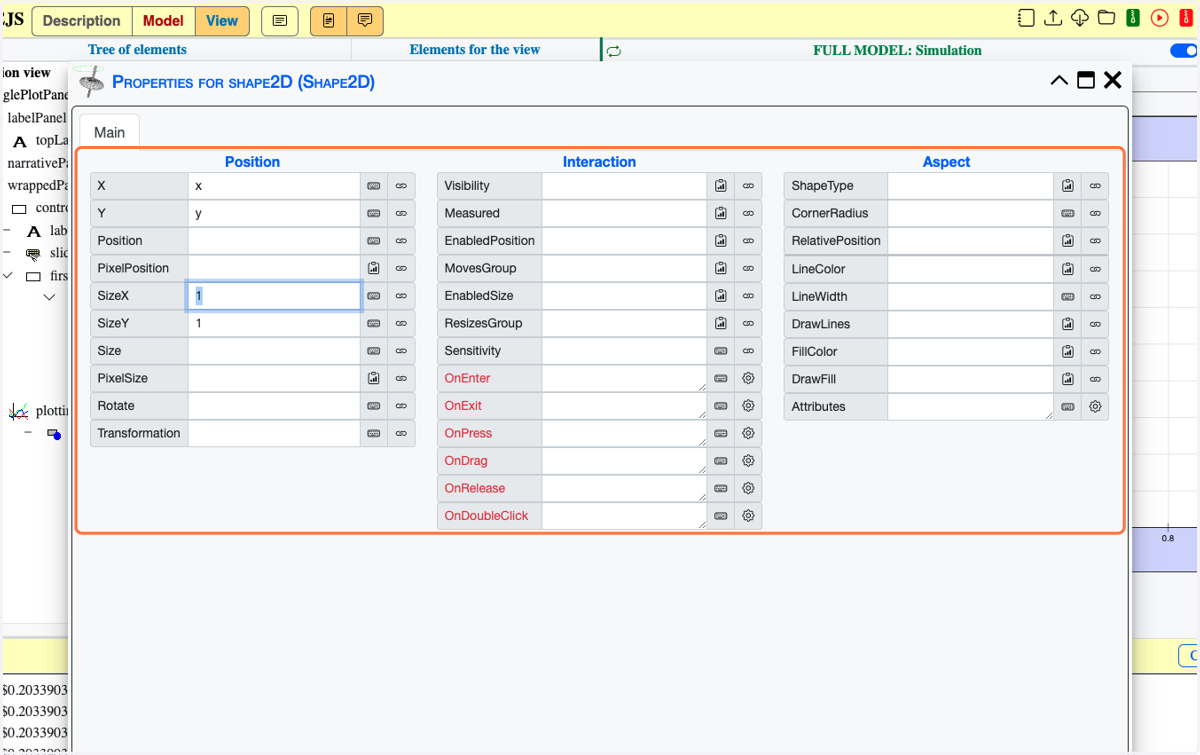The image size is (1200, 755).
Task: Click the SizeX property label button
Action: (139, 296)
